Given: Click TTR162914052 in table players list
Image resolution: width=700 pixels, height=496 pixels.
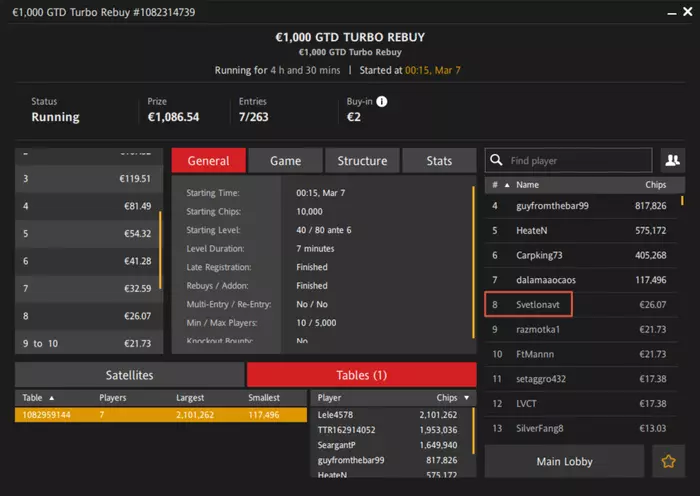Looking at the screenshot, I should pyautogui.click(x=391, y=430).
